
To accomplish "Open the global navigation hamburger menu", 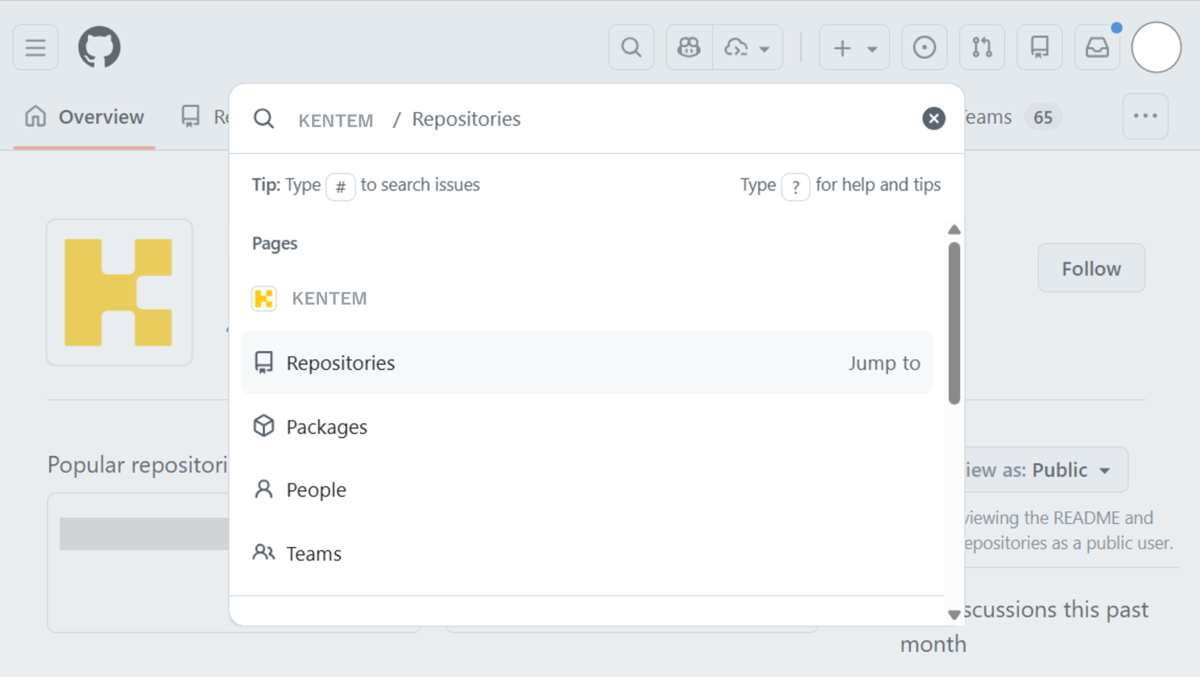I will click(x=35, y=47).
